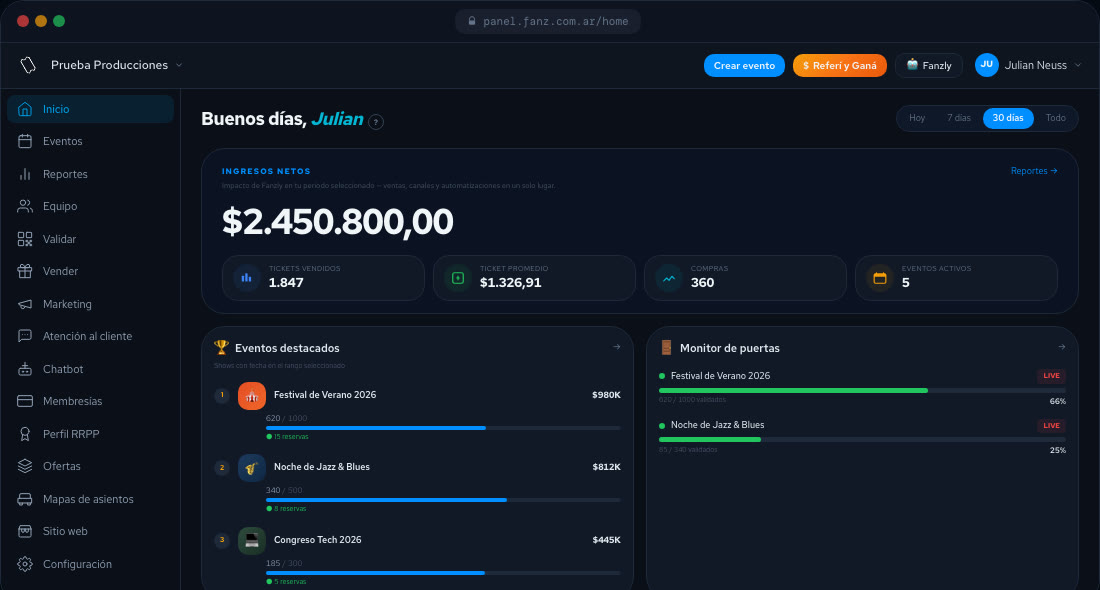Click the Festival de Verano event thumbnail
Viewport: 1100px width, 590px height.
tap(252, 395)
